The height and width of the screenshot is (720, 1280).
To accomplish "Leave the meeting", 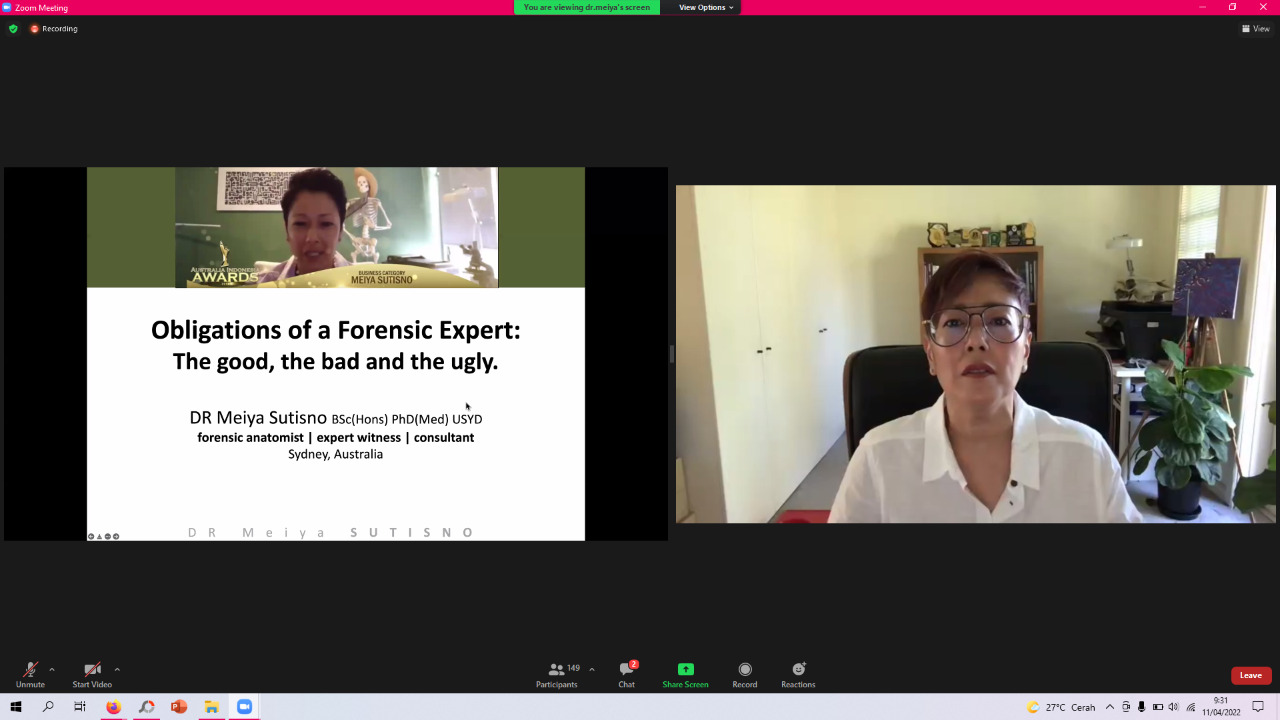I will (x=1251, y=675).
